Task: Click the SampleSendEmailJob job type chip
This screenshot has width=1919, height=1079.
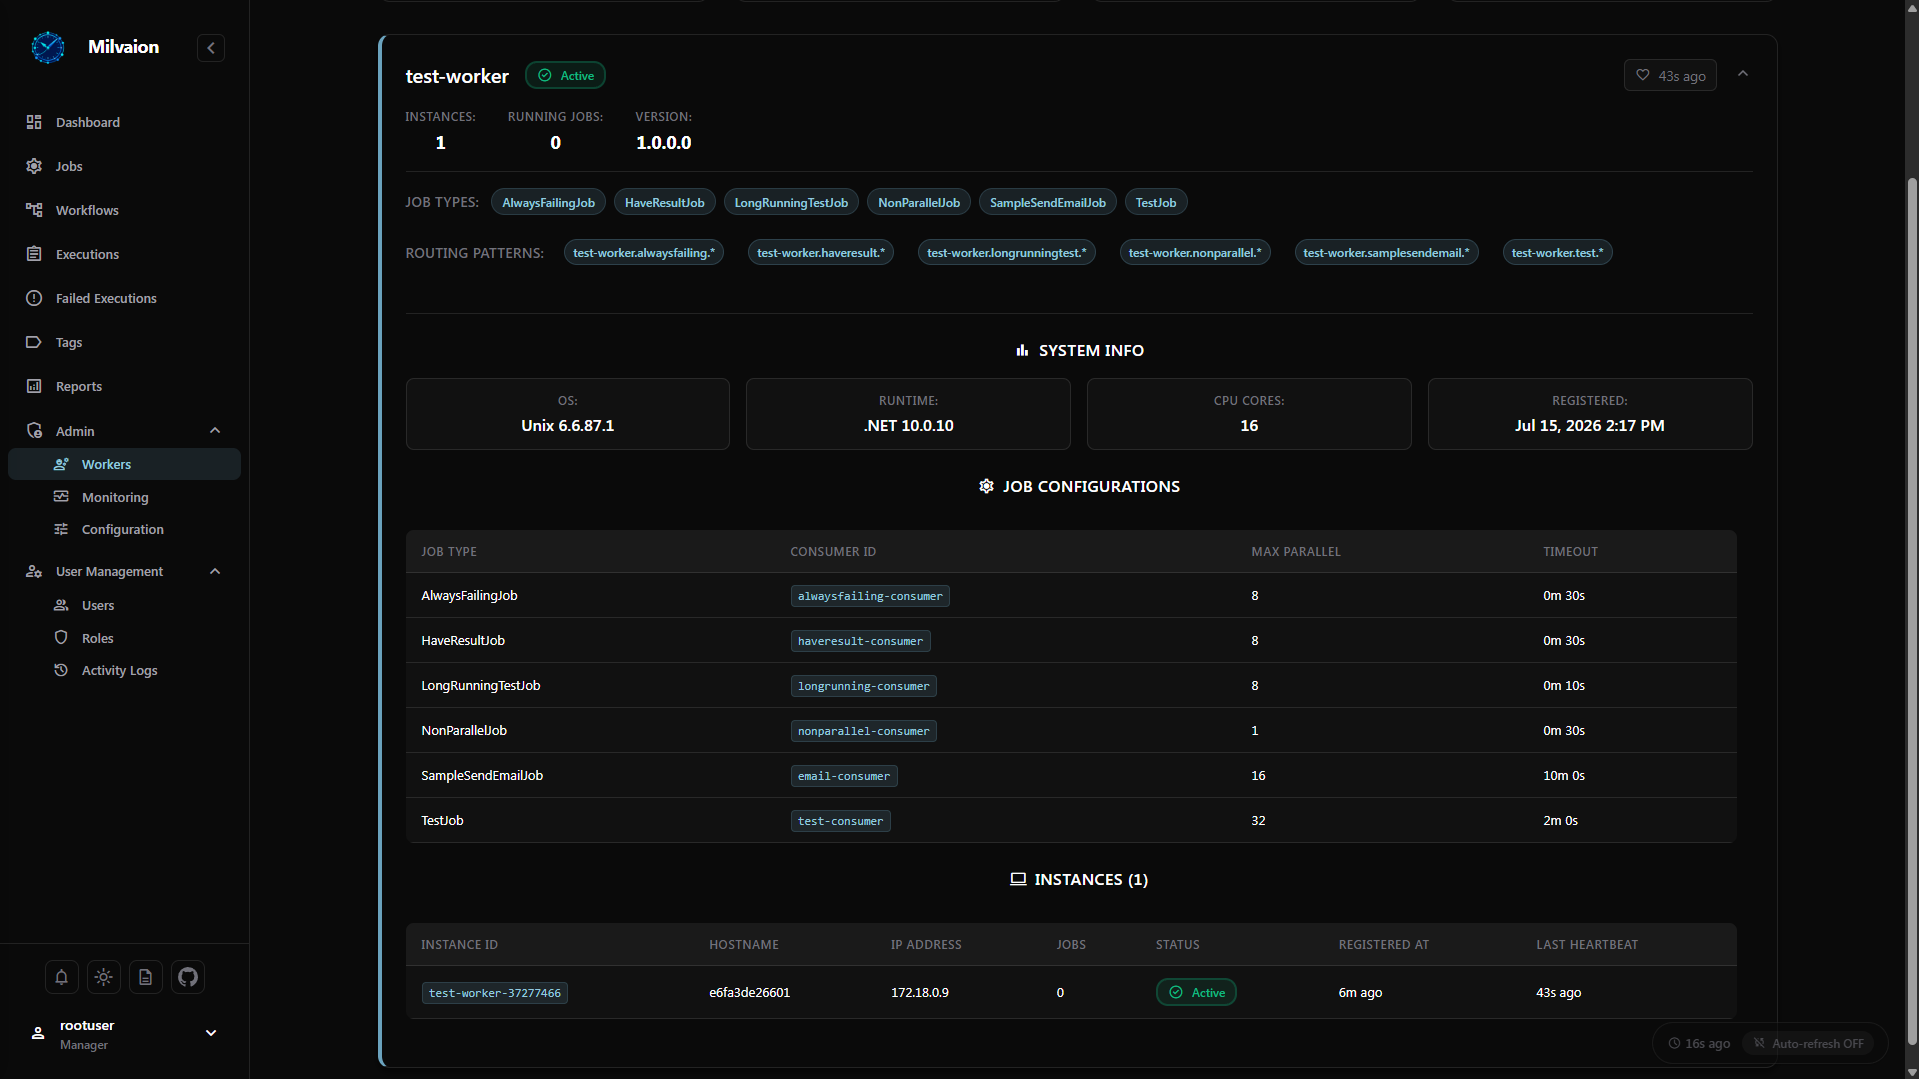Action: [x=1048, y=203]
